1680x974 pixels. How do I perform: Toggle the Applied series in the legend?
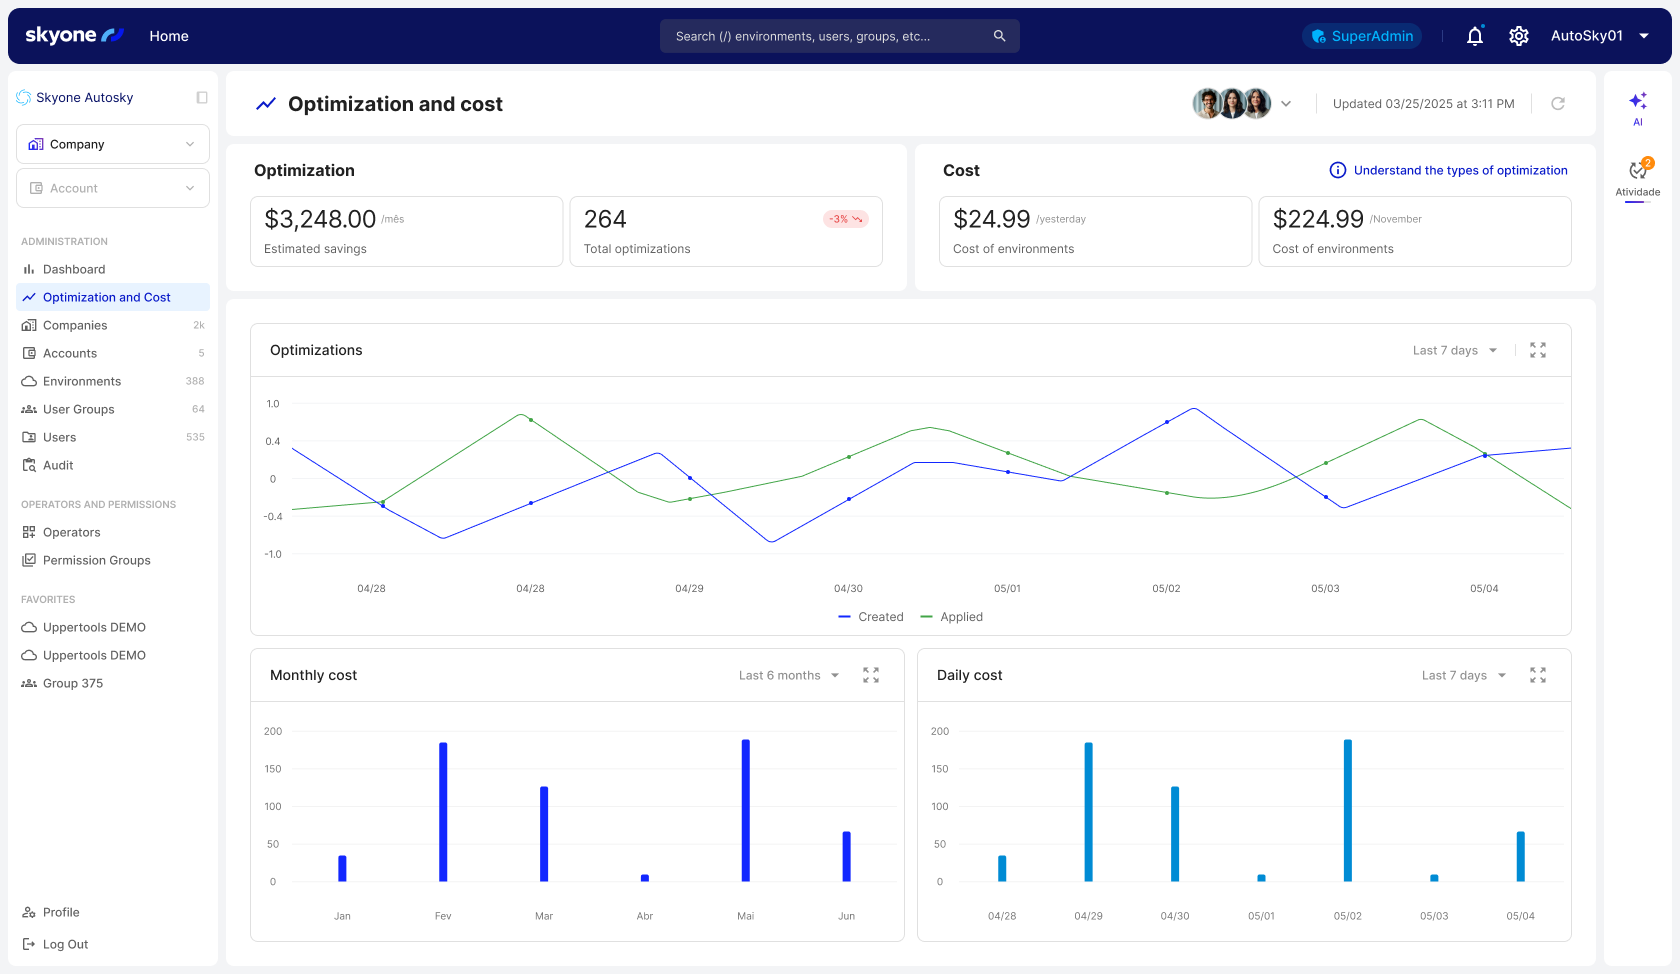pos(951,616)
